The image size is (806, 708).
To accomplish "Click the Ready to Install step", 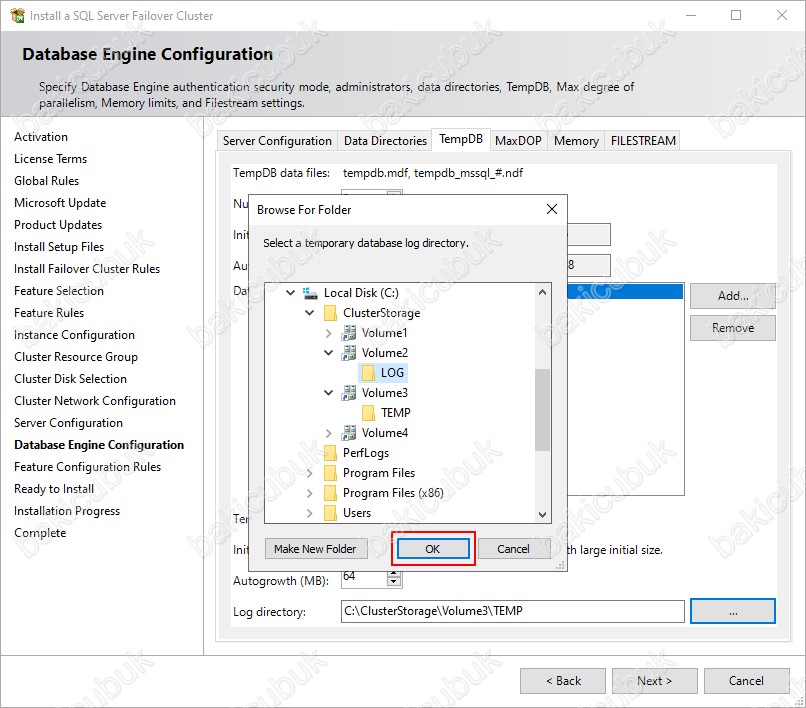I will point(54,489).
